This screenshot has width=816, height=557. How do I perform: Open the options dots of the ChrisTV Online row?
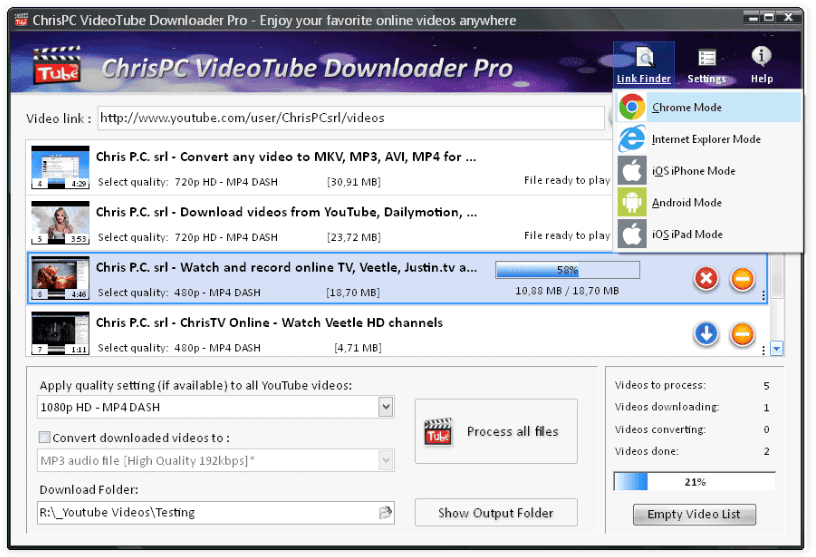pos(763,351)
